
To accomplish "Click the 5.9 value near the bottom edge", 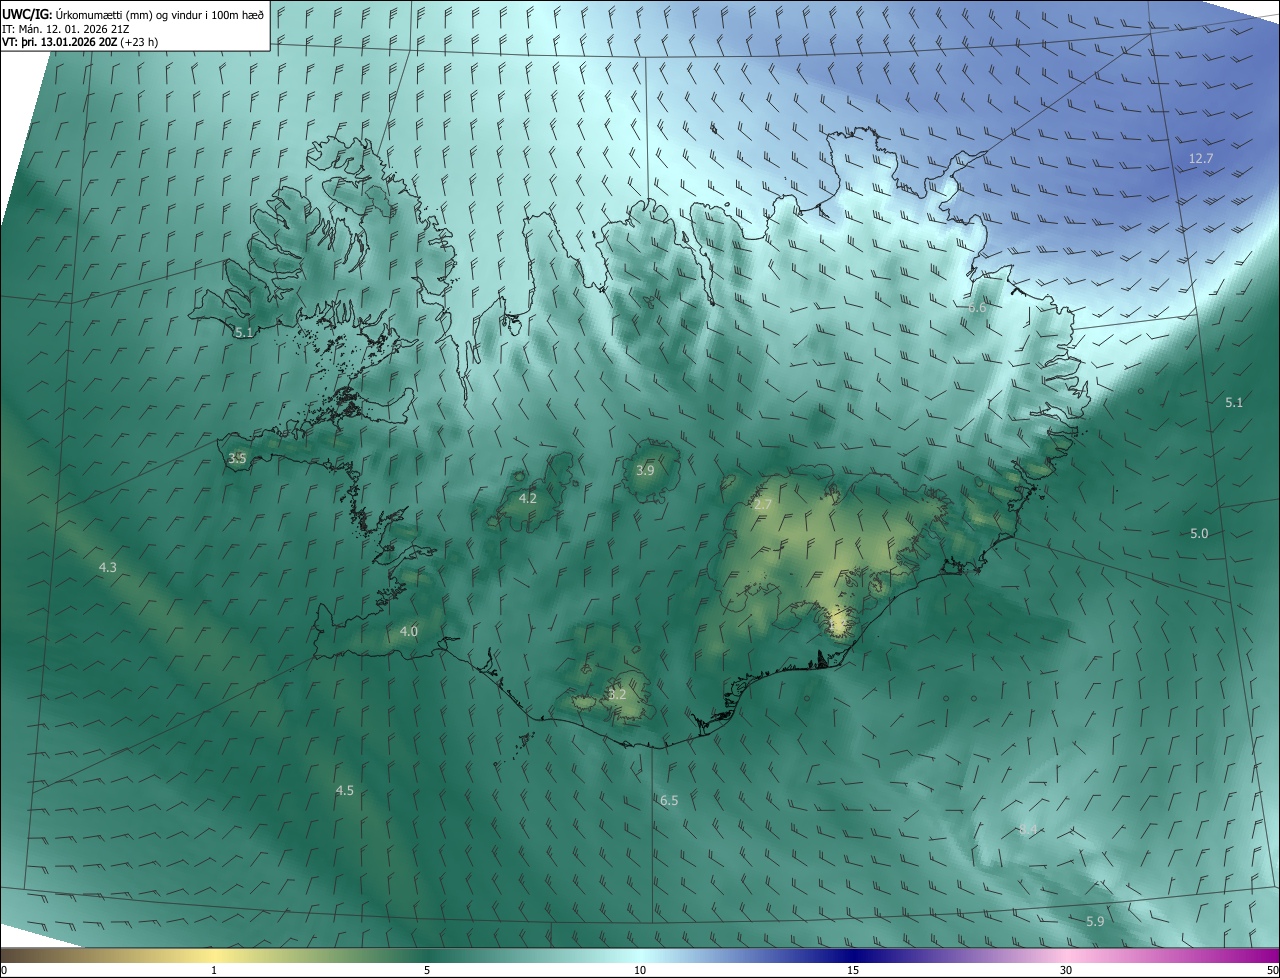I will (x=1095, y=922).
